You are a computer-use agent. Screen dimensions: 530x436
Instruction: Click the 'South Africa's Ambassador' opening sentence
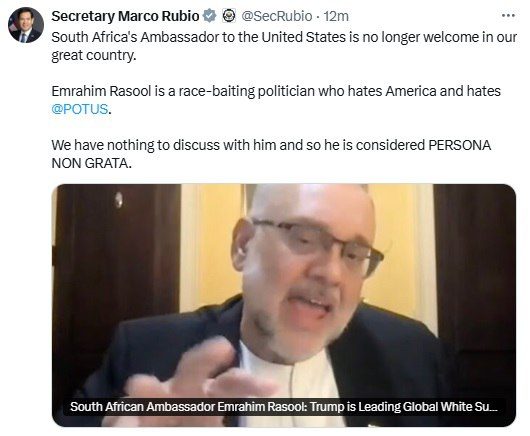tap(284, 37)
